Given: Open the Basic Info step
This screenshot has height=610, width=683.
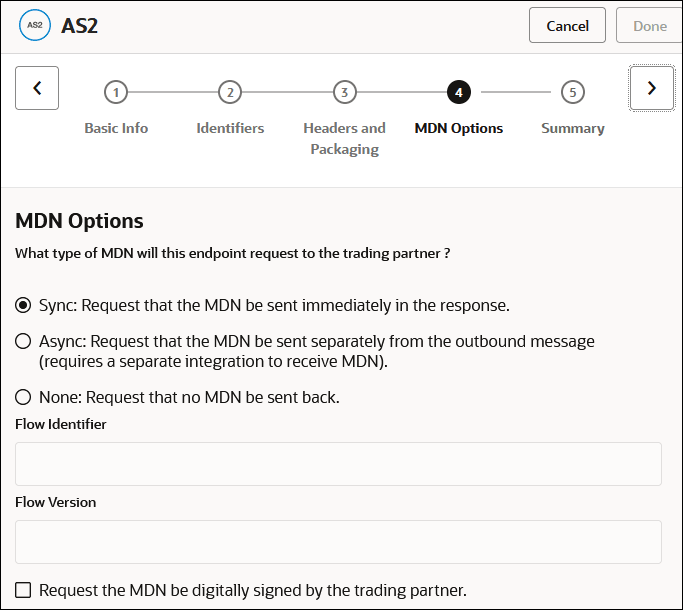Looking at the screenshot, I should [x=116, y=128].
